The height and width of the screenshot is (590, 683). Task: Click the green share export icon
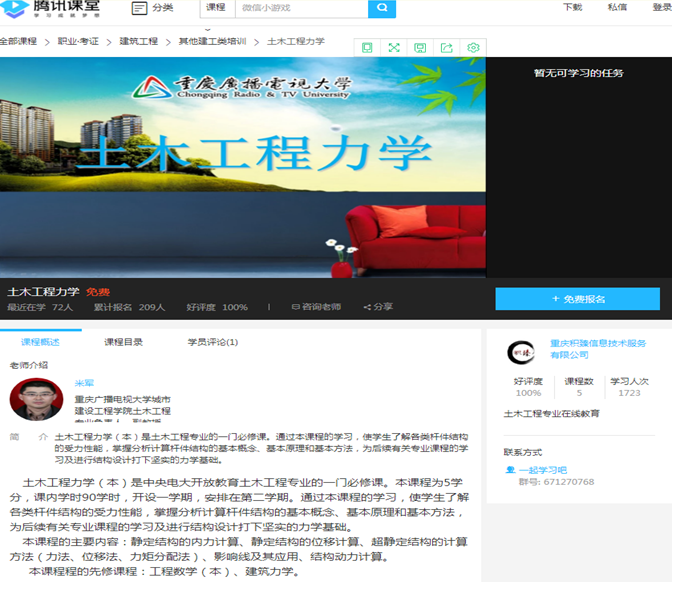click(x=447, y=47)
